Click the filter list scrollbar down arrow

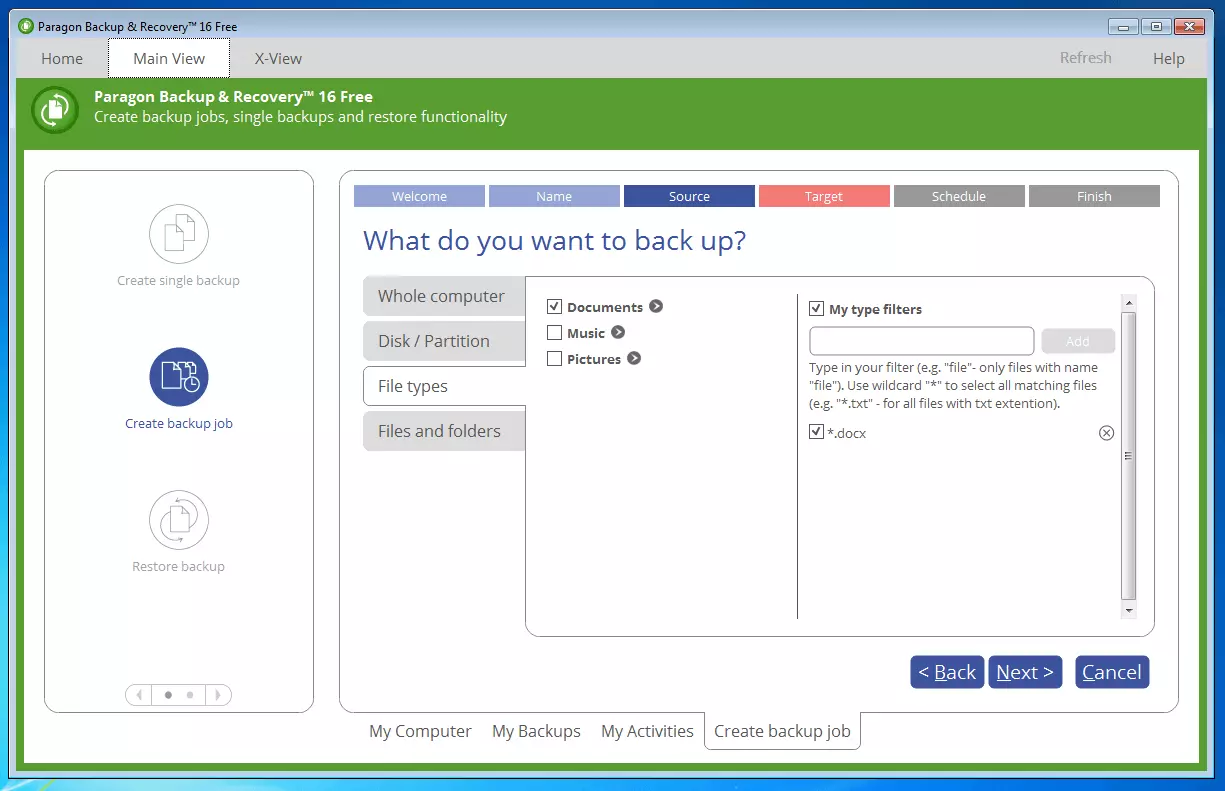click(1128, 610)
